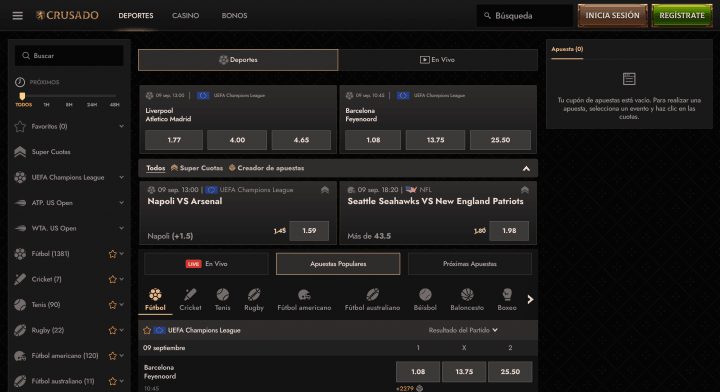Click the WTA US Open sidebar icon
The image size is (720, 392).
20,228
